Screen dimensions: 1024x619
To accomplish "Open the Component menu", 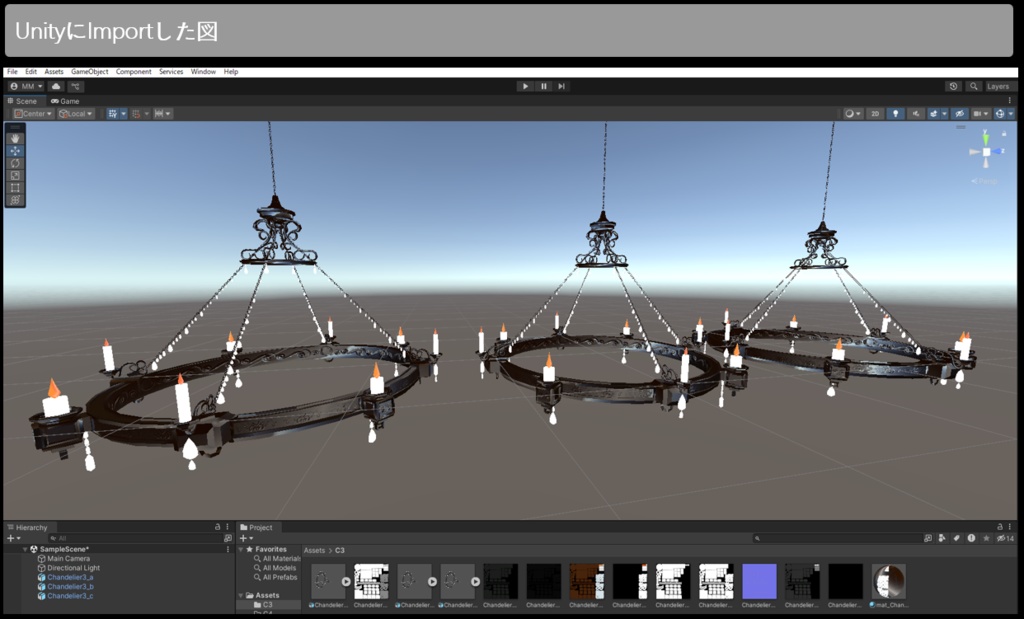I will click(133, 72).
